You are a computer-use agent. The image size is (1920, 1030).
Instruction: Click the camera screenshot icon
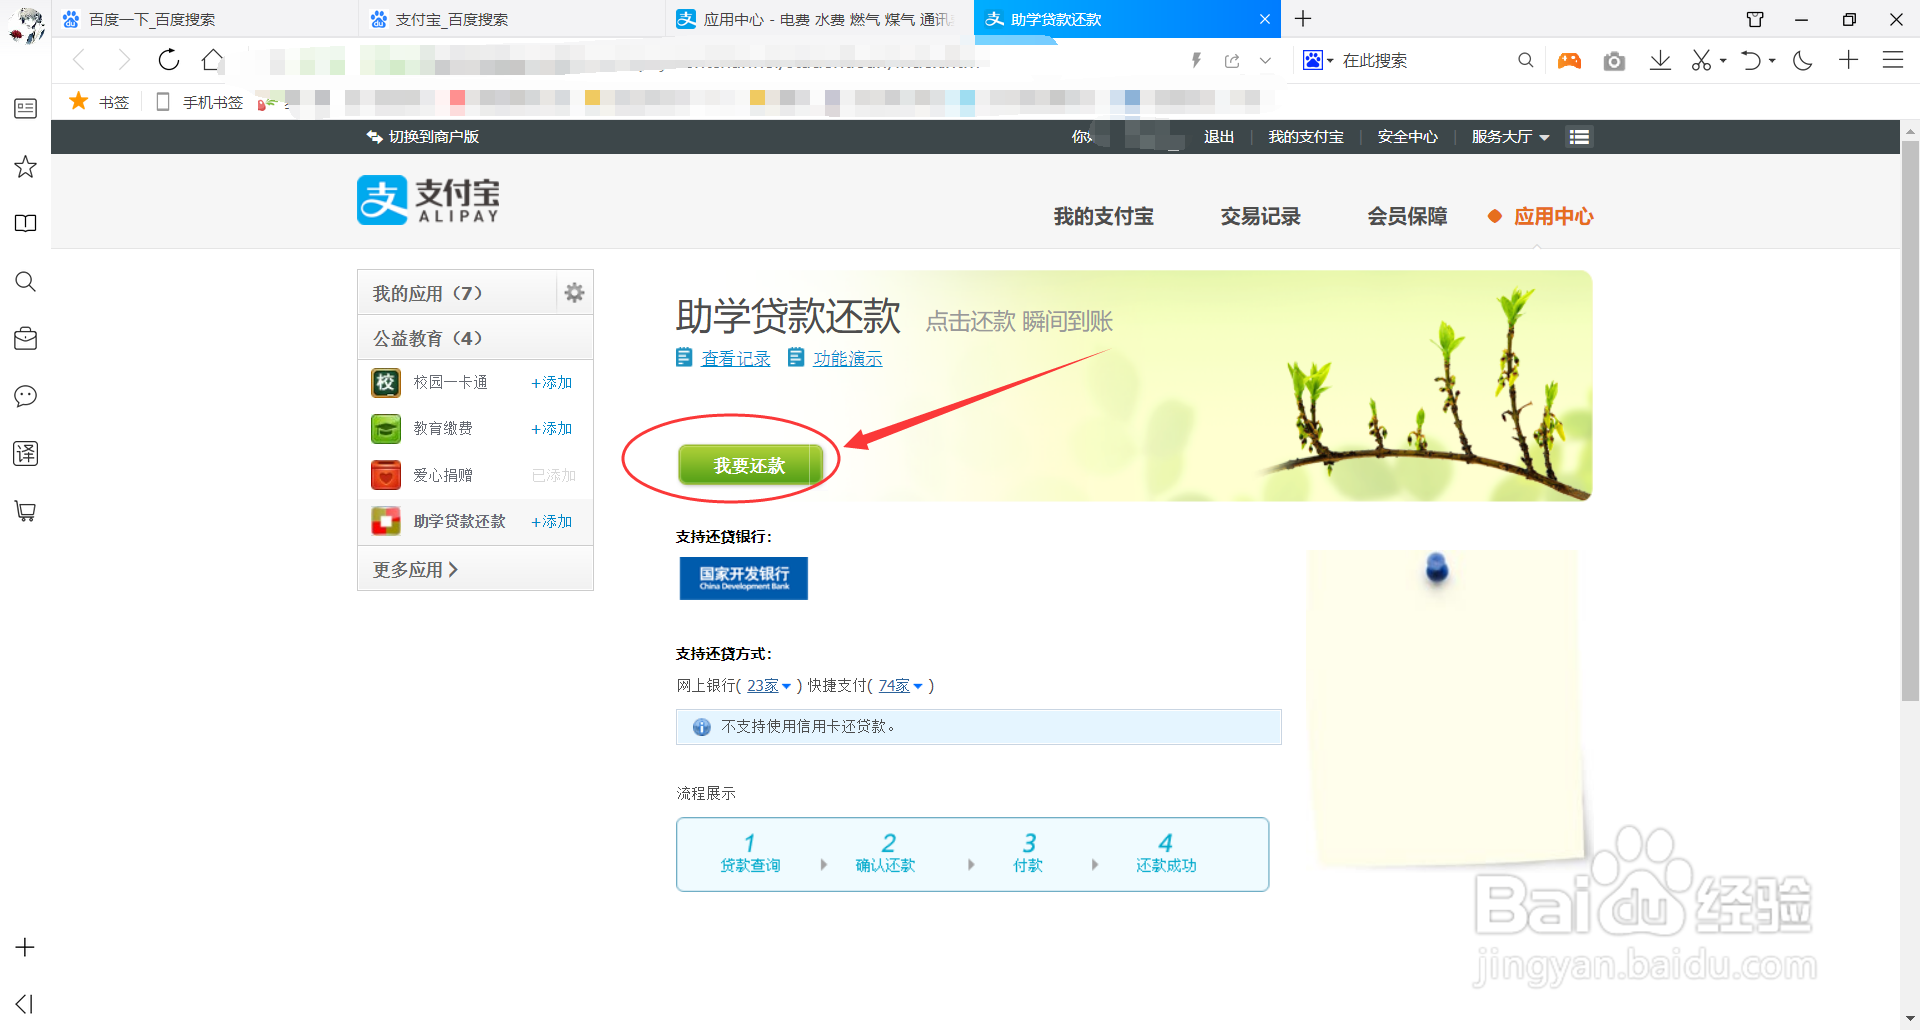(1614, 61)
